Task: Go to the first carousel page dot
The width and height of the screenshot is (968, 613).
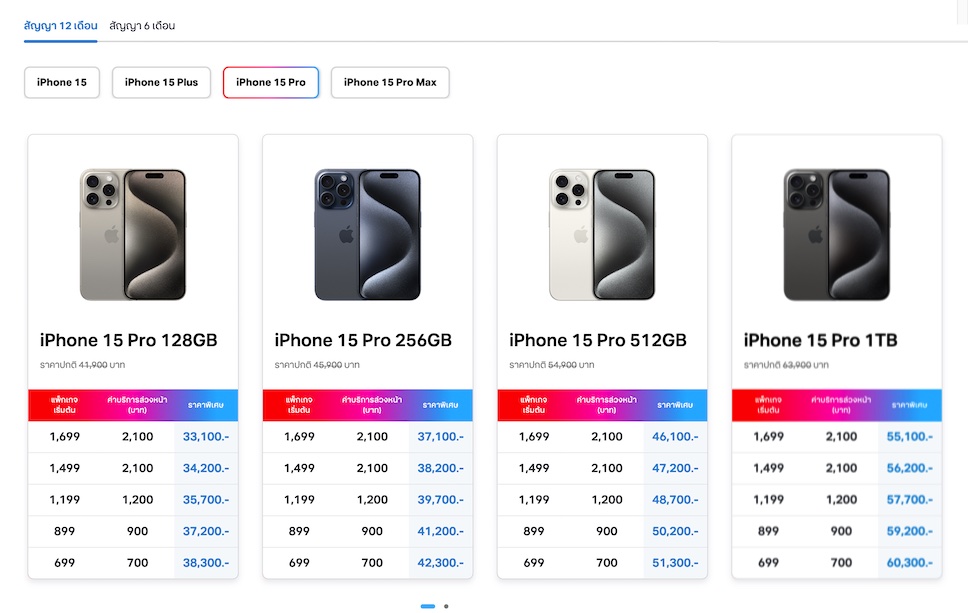Action: [428, 606]
